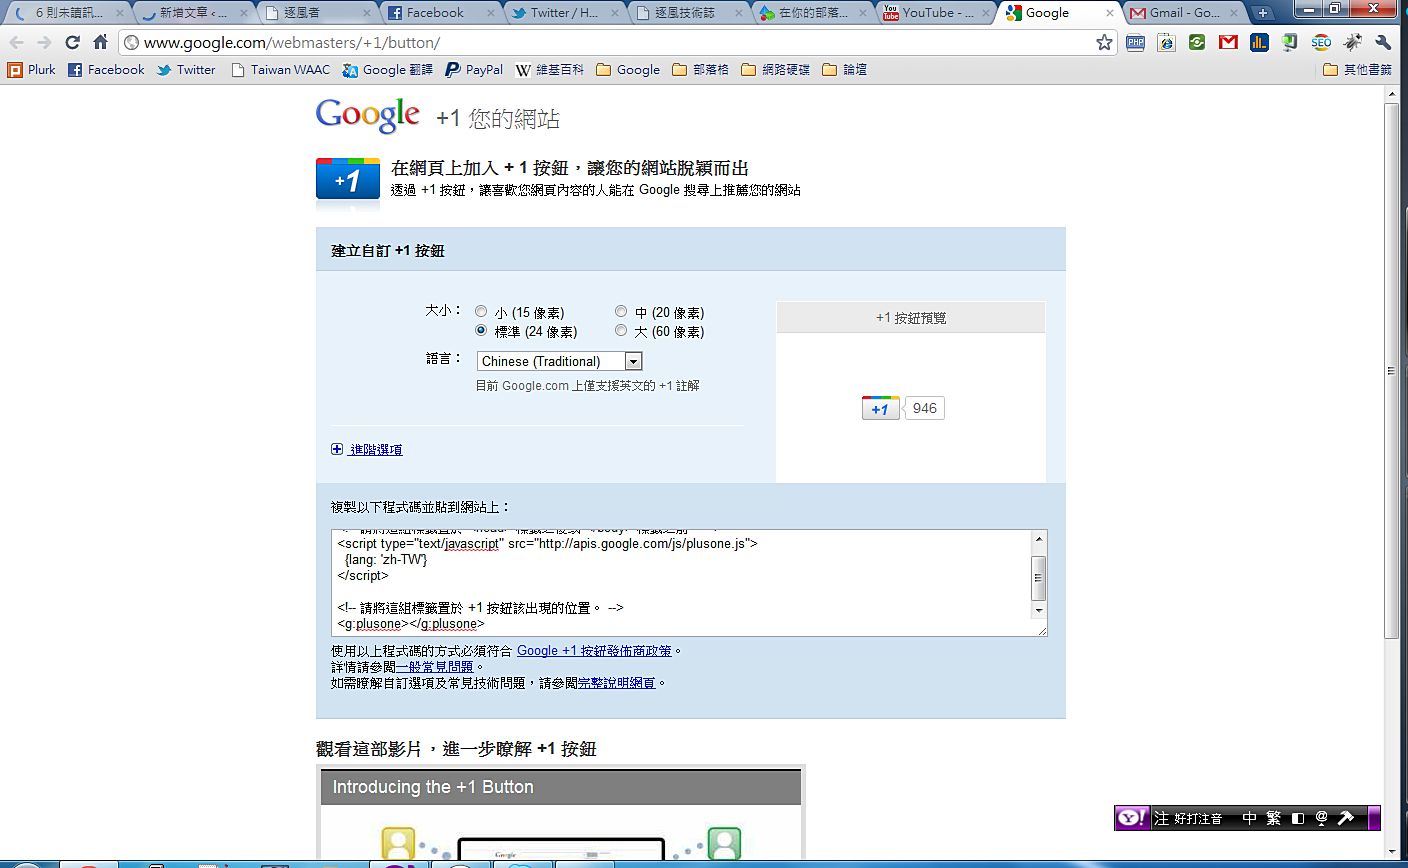Open the Facebook bookmark in bookmarks bar
The width and height of the screenshot is (1408, 868).
click(x=106, y=70)
